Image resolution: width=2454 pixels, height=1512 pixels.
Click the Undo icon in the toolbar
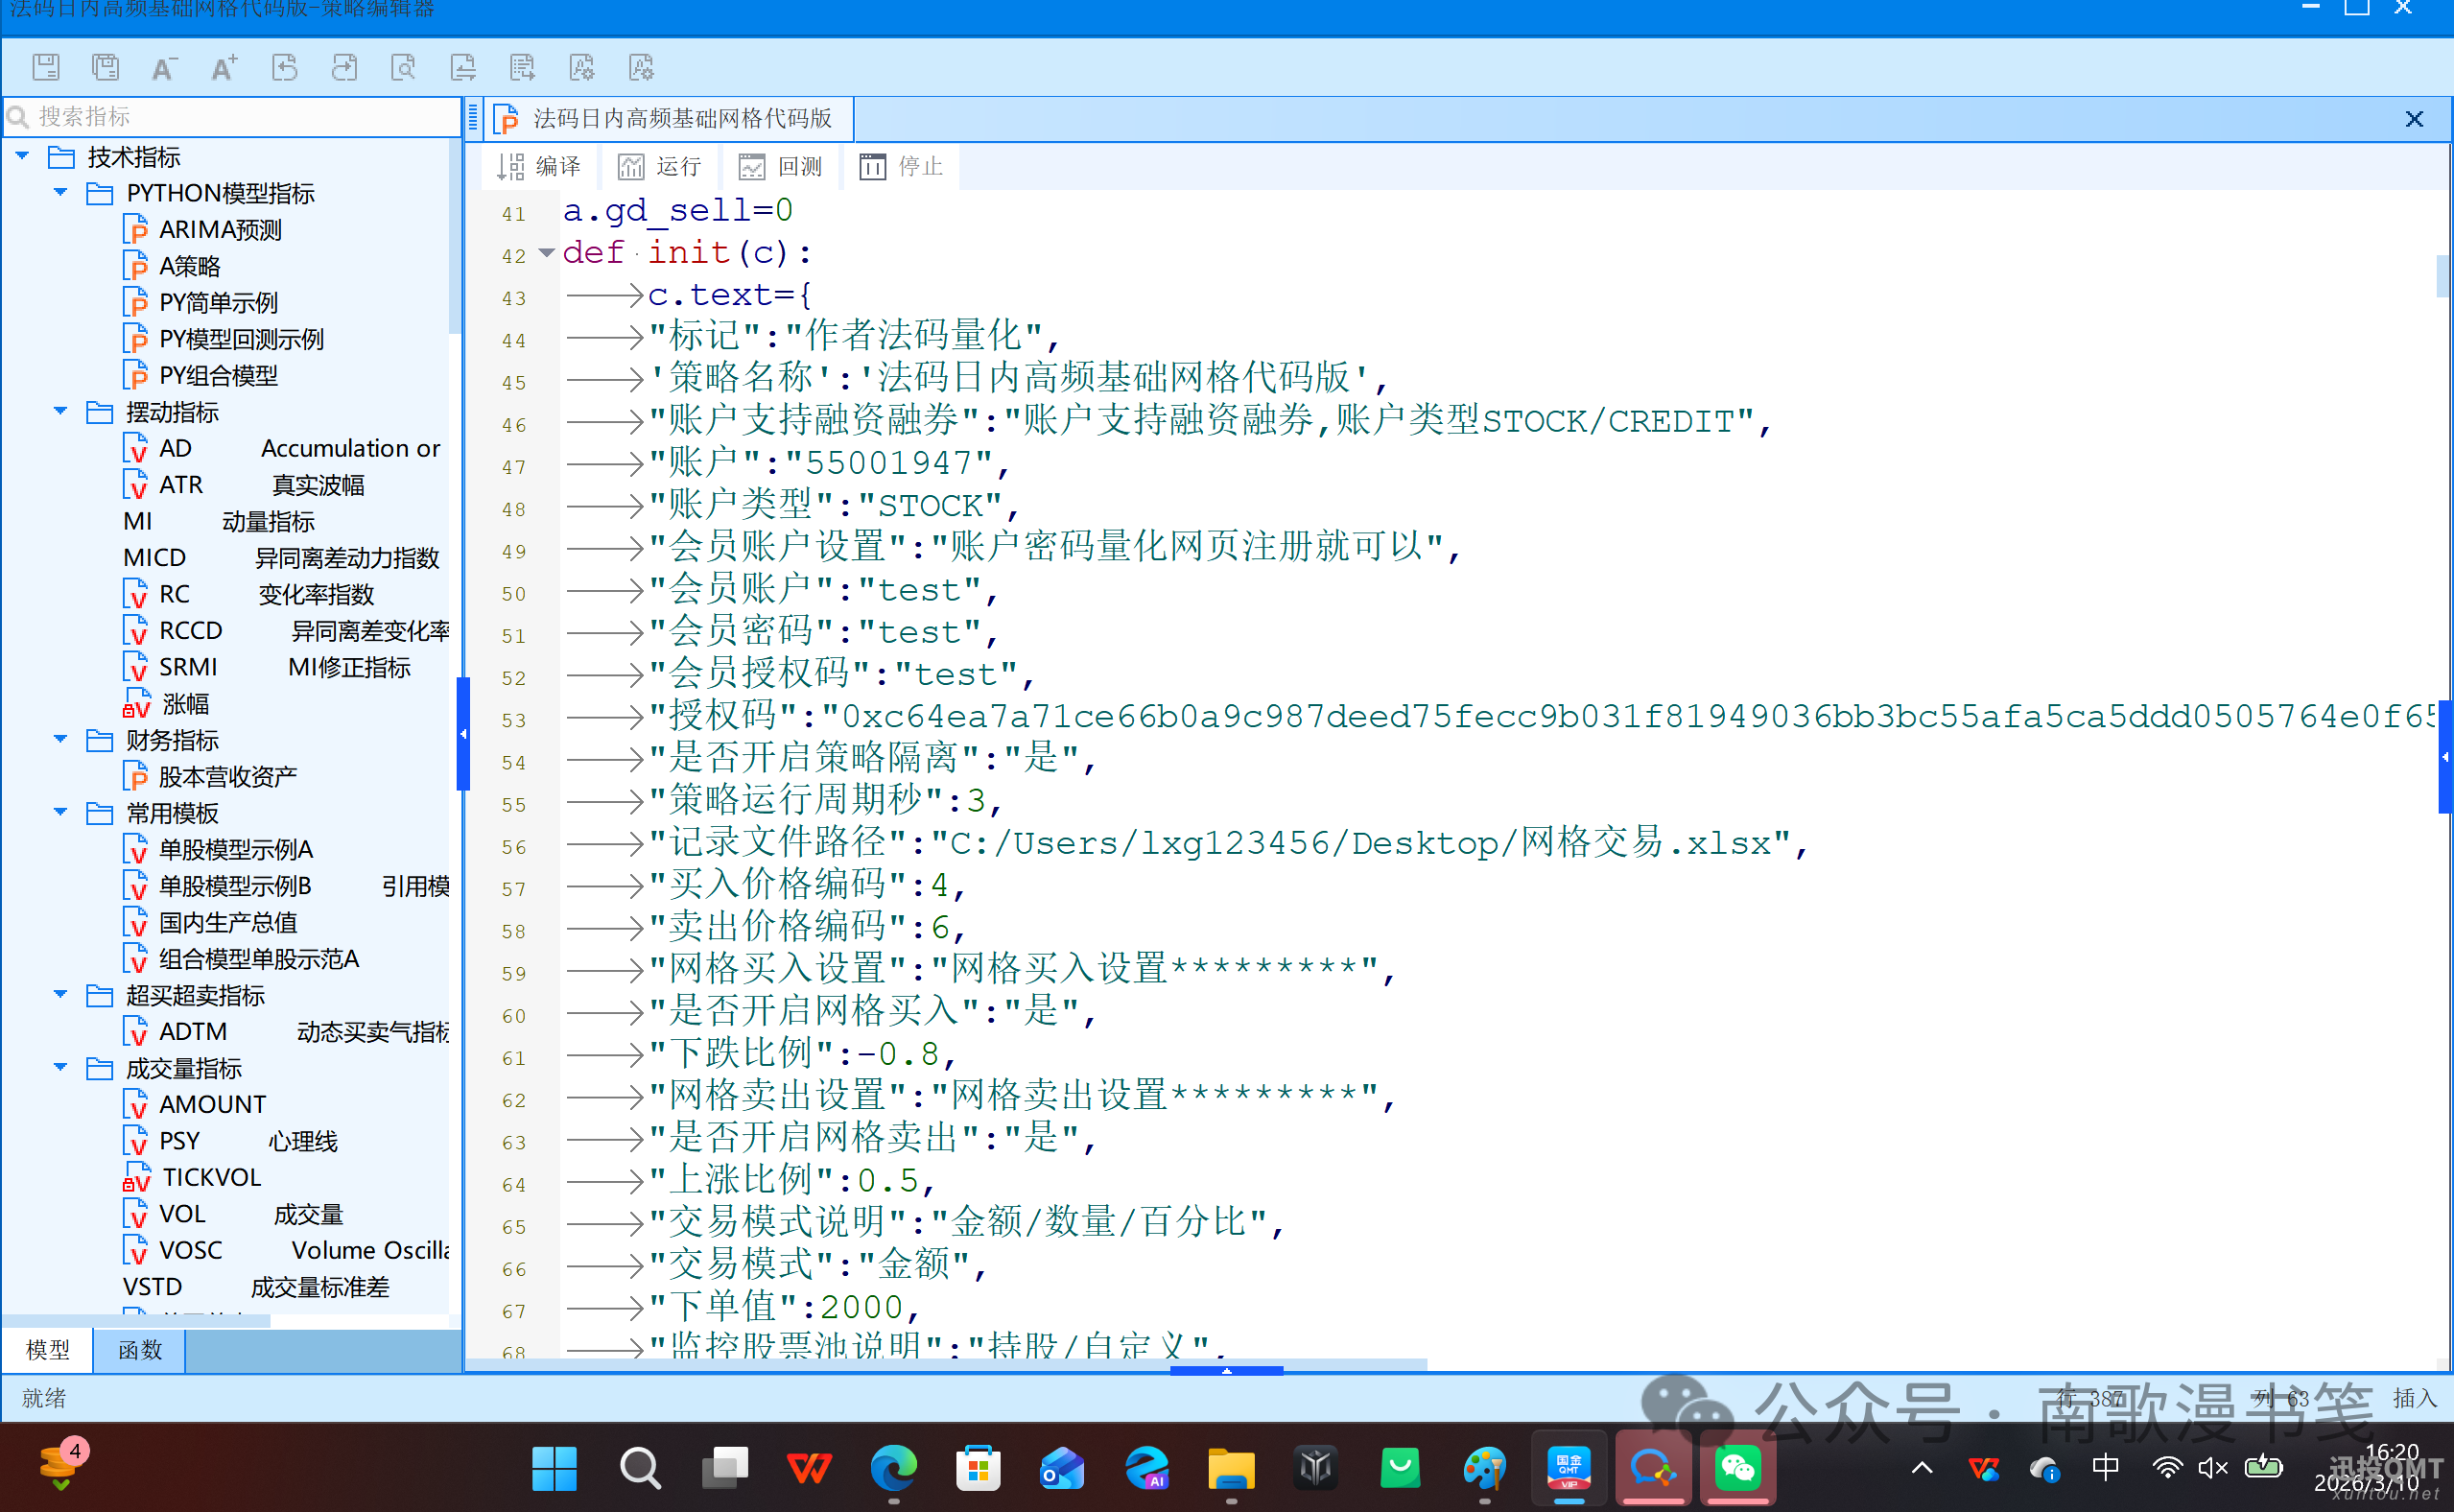[284, 67]
